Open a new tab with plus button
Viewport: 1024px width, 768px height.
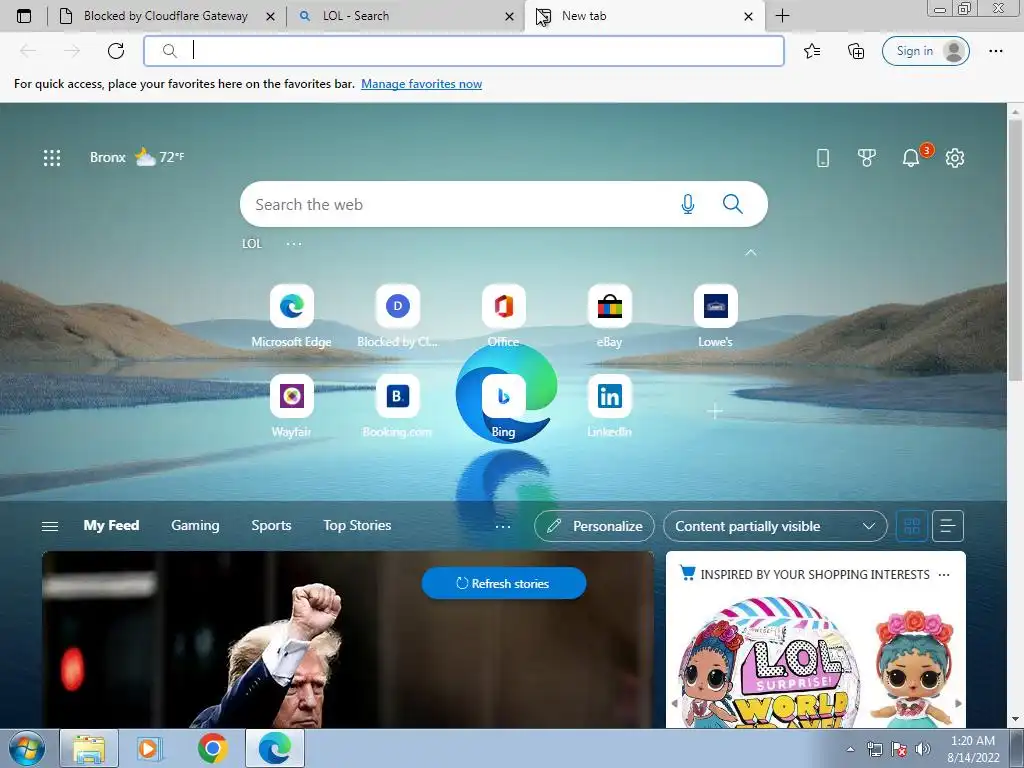pyautogui.click(x=782, y=16)
